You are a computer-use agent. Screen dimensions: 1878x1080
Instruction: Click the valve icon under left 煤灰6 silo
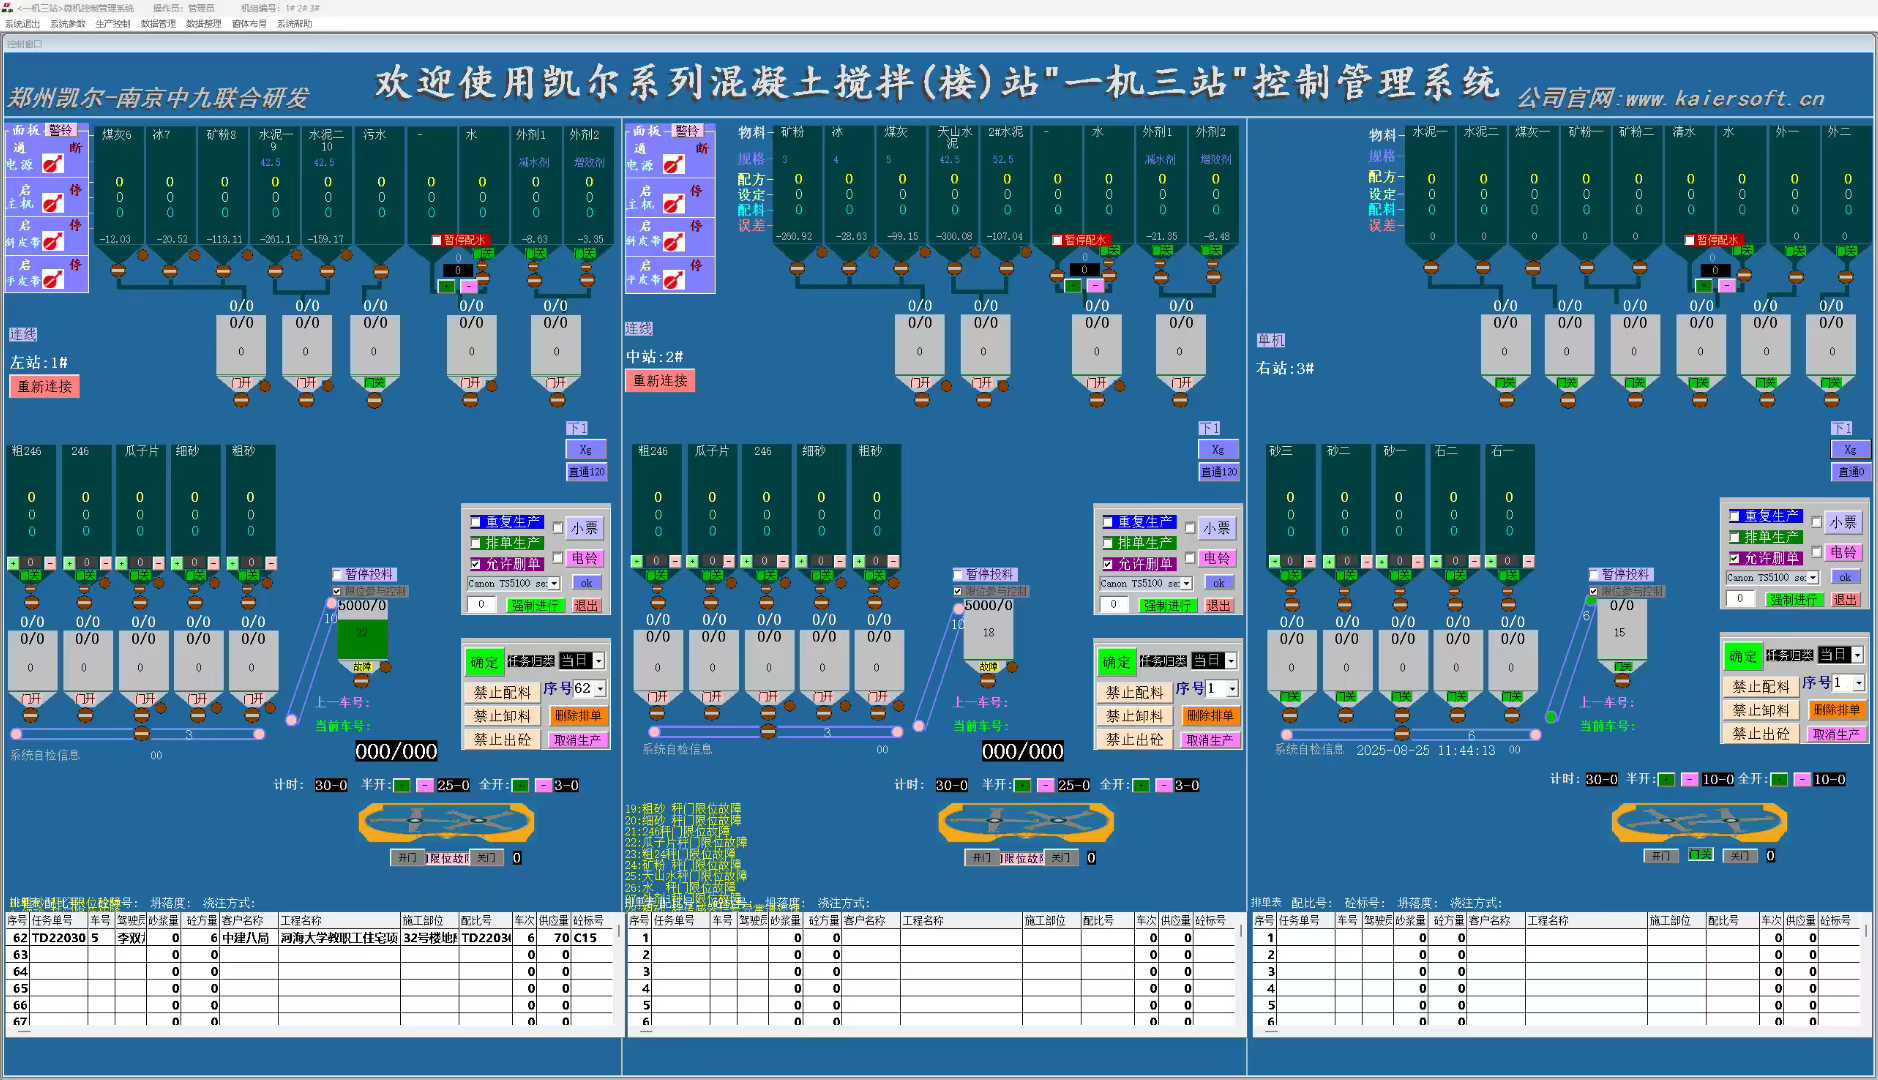[118, 270]
